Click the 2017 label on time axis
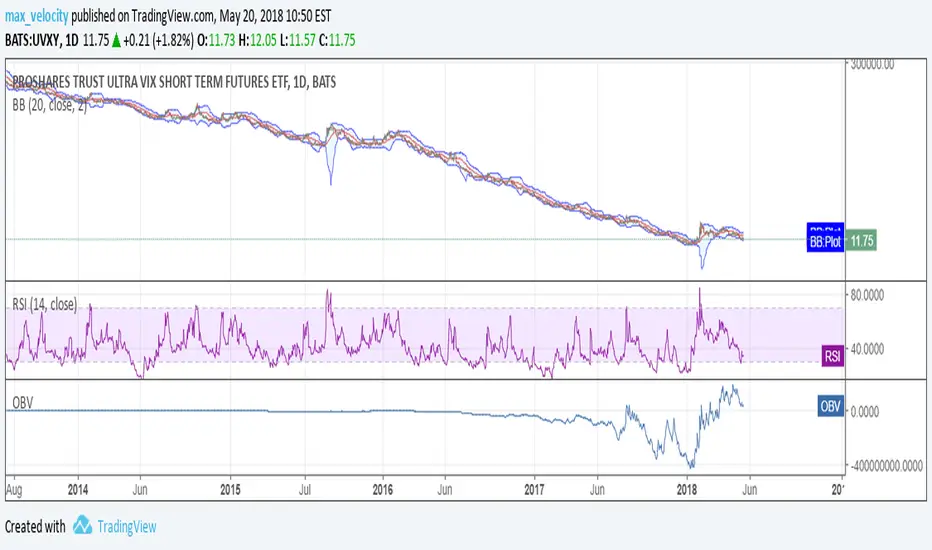 point(534,489)
